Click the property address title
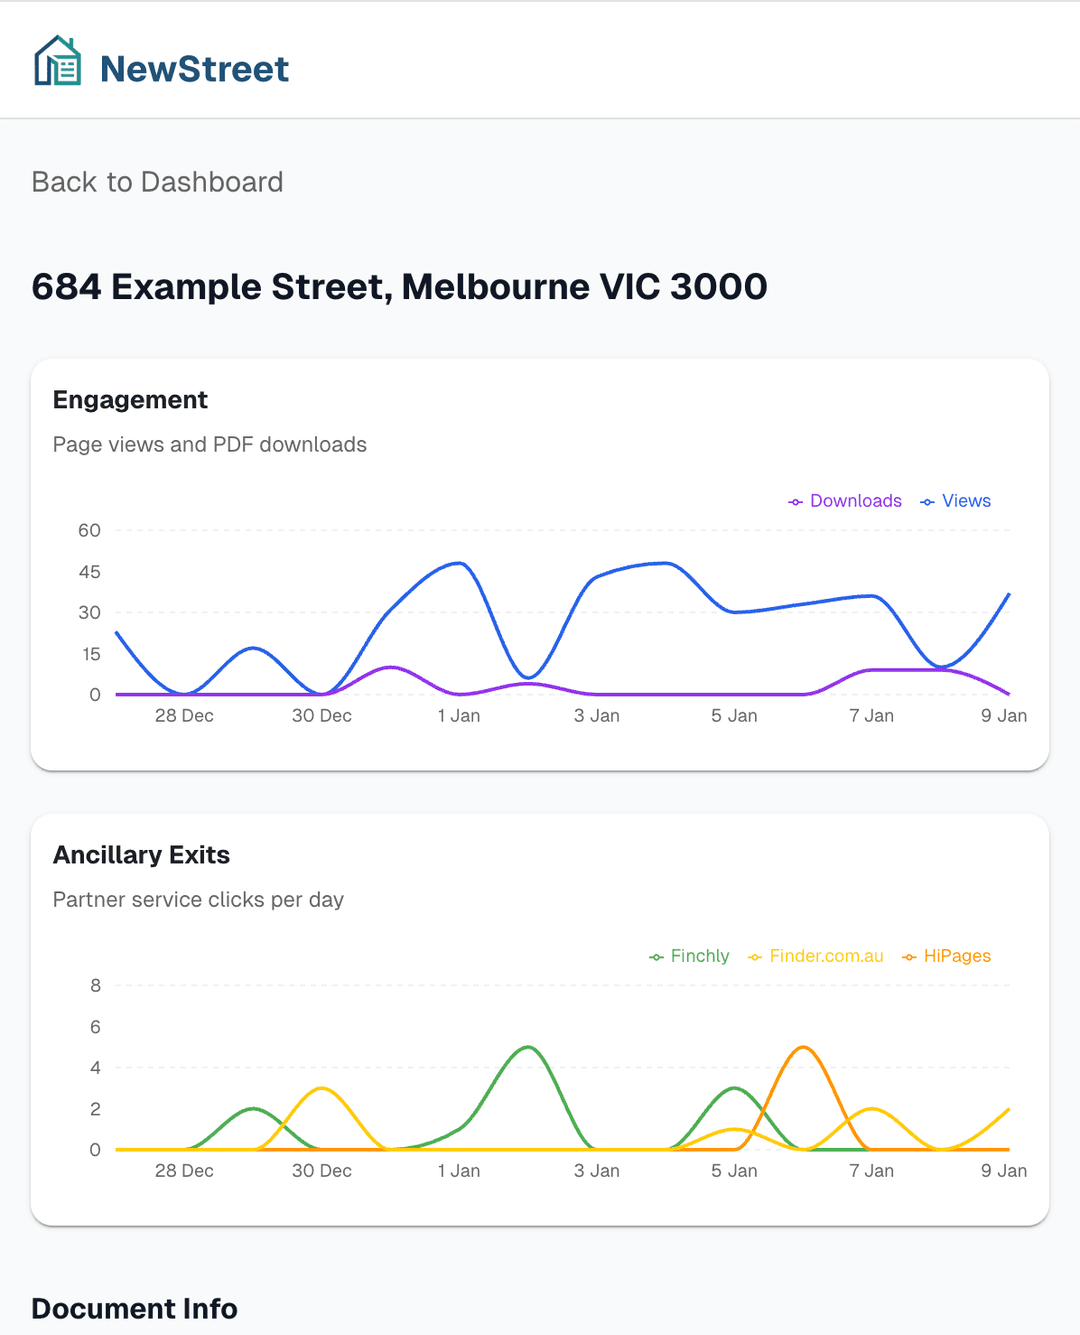The image size is (1080, 1335). (399, 287)
